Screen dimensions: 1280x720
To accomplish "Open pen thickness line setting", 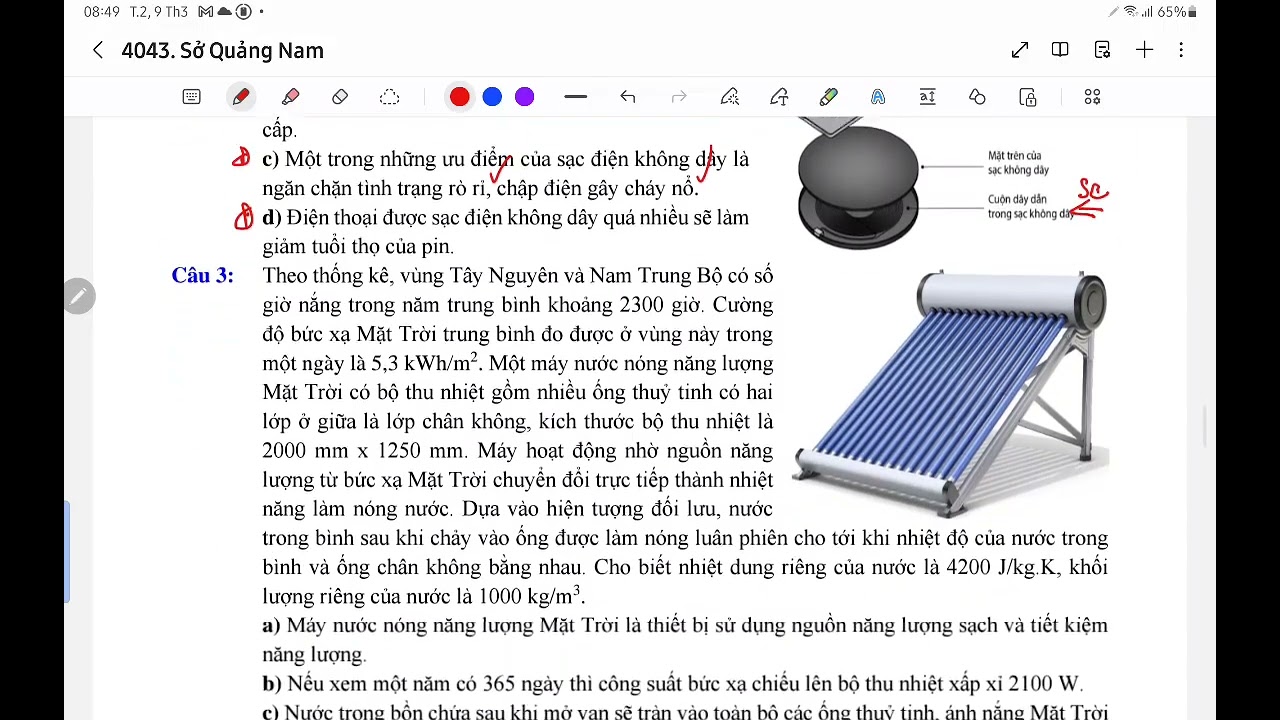I will tap(575, 97).
